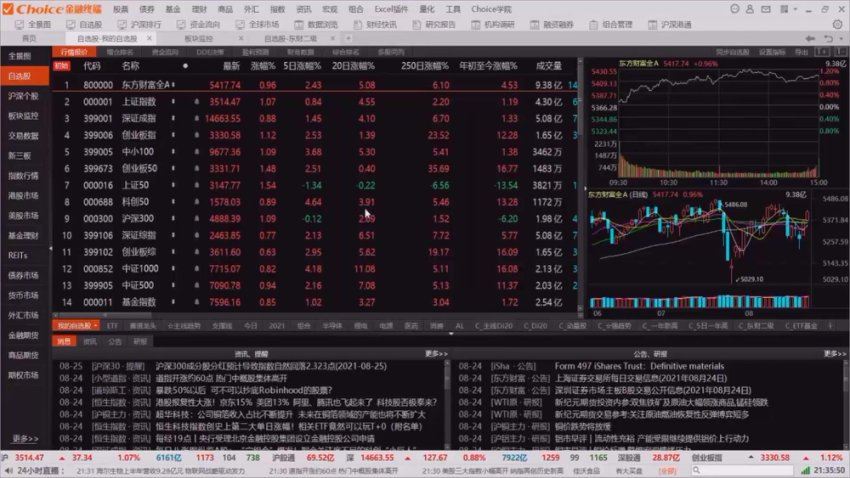Sort by the 涨幅% column header
Image resolution: width=850 pixels, height=478 pixels.
click(x=263, y=66)
